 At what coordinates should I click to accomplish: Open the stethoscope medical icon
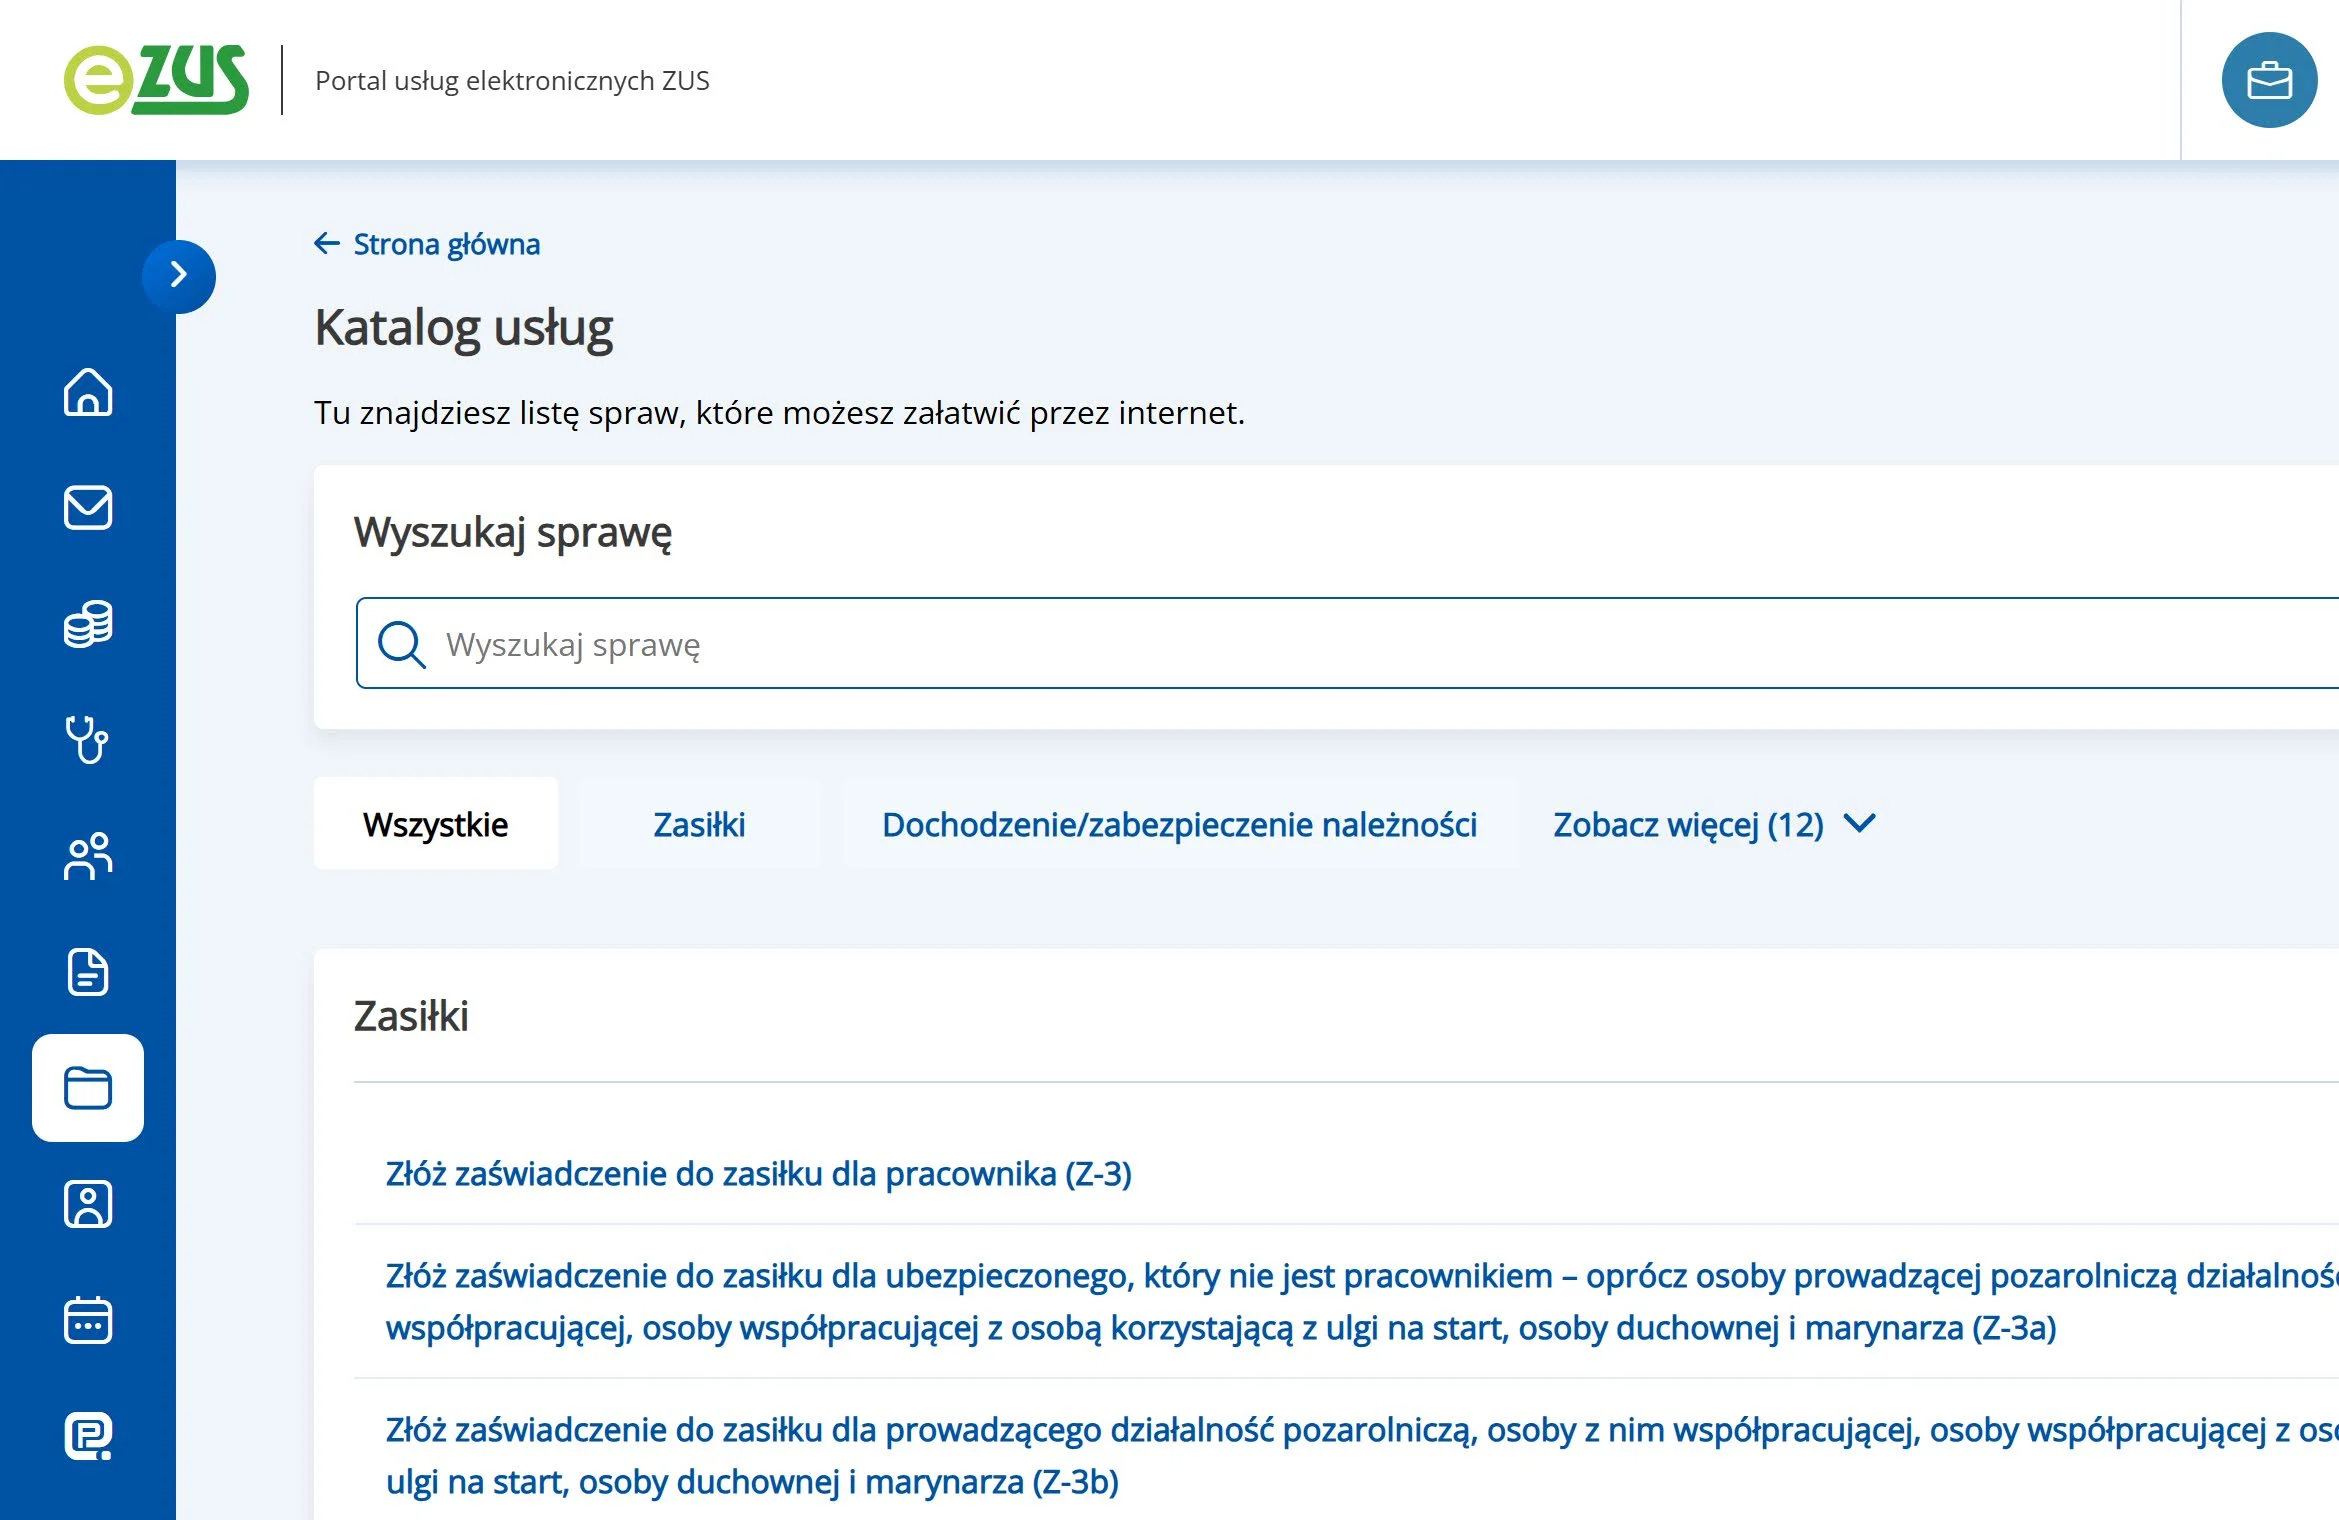(88, 740)
